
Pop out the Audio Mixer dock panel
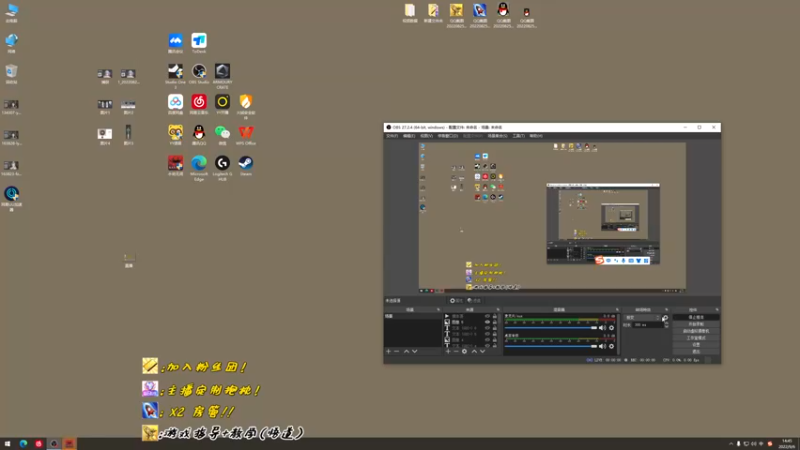[617, 310]
